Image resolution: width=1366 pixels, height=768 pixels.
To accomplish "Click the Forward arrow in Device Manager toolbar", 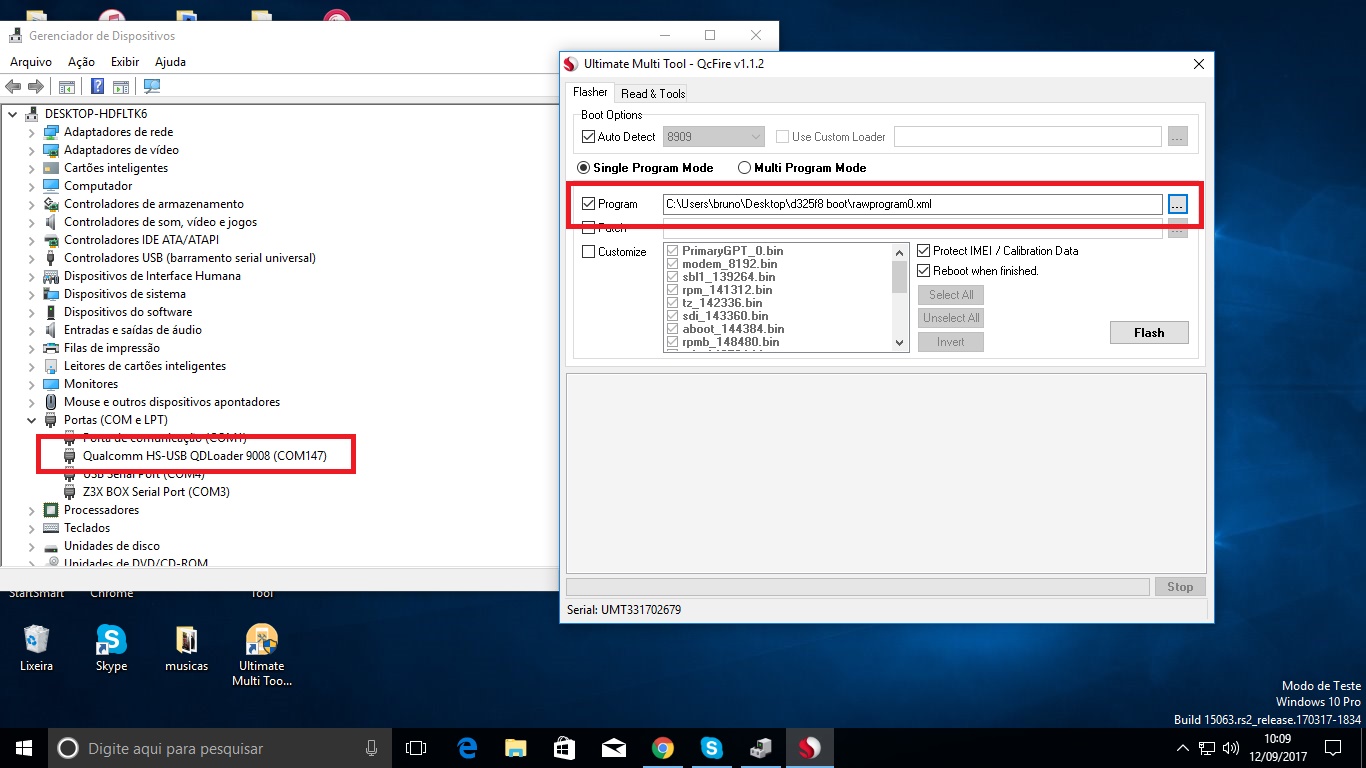I will tap(36, 87).
